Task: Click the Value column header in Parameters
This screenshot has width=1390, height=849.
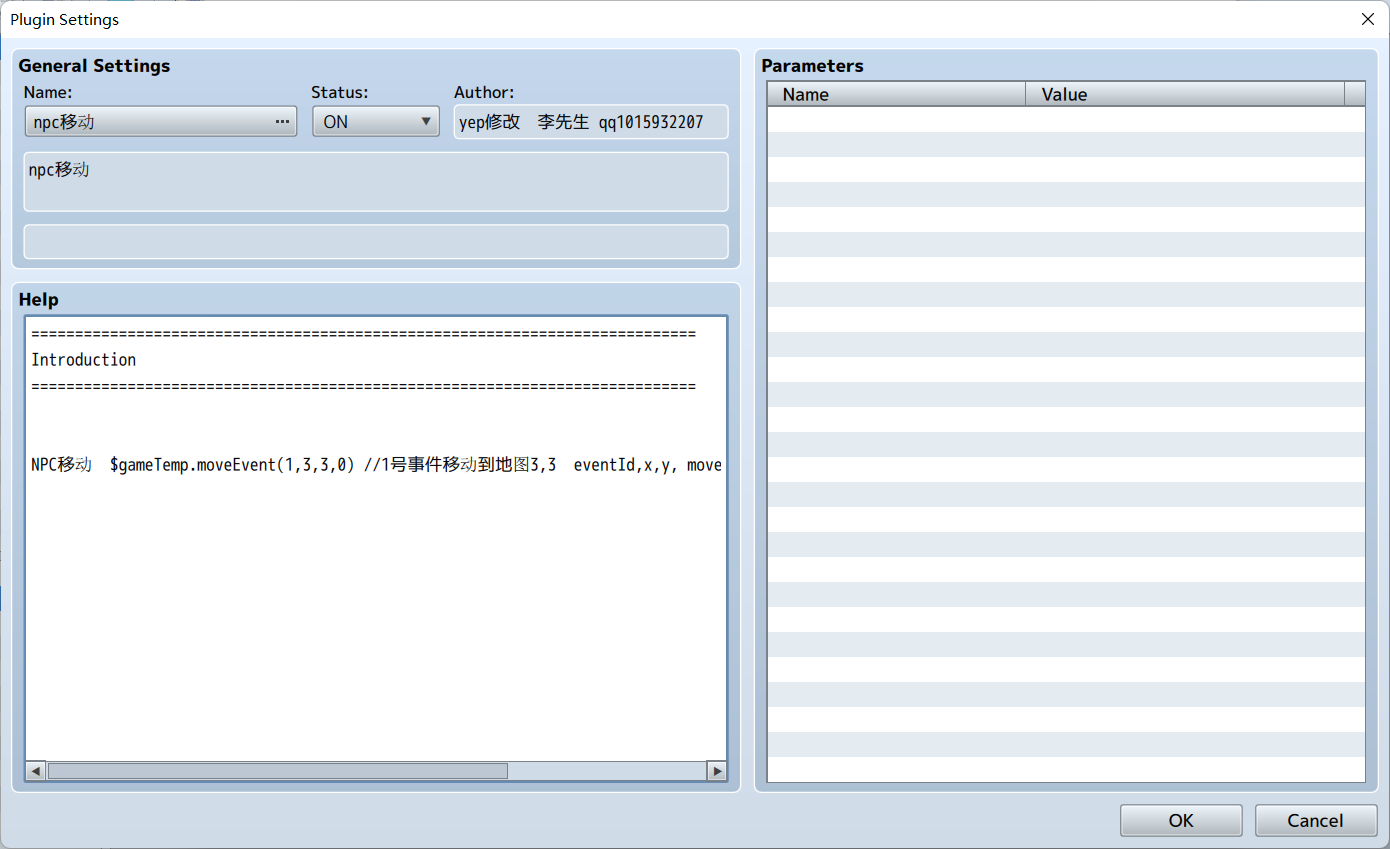Action: [1185, 94]
